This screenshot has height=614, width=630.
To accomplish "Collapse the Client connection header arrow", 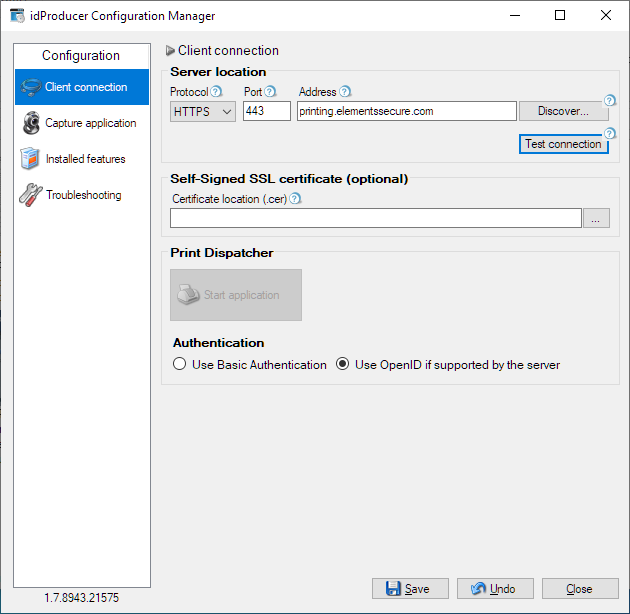I will (170, 51).
